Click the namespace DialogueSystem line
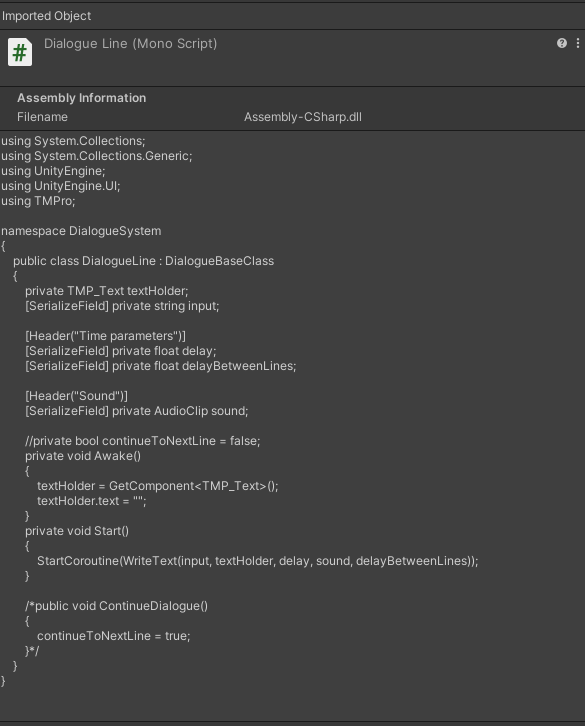Screen dimensions: 585x726 pyautogui.click(x=81, y=231)
